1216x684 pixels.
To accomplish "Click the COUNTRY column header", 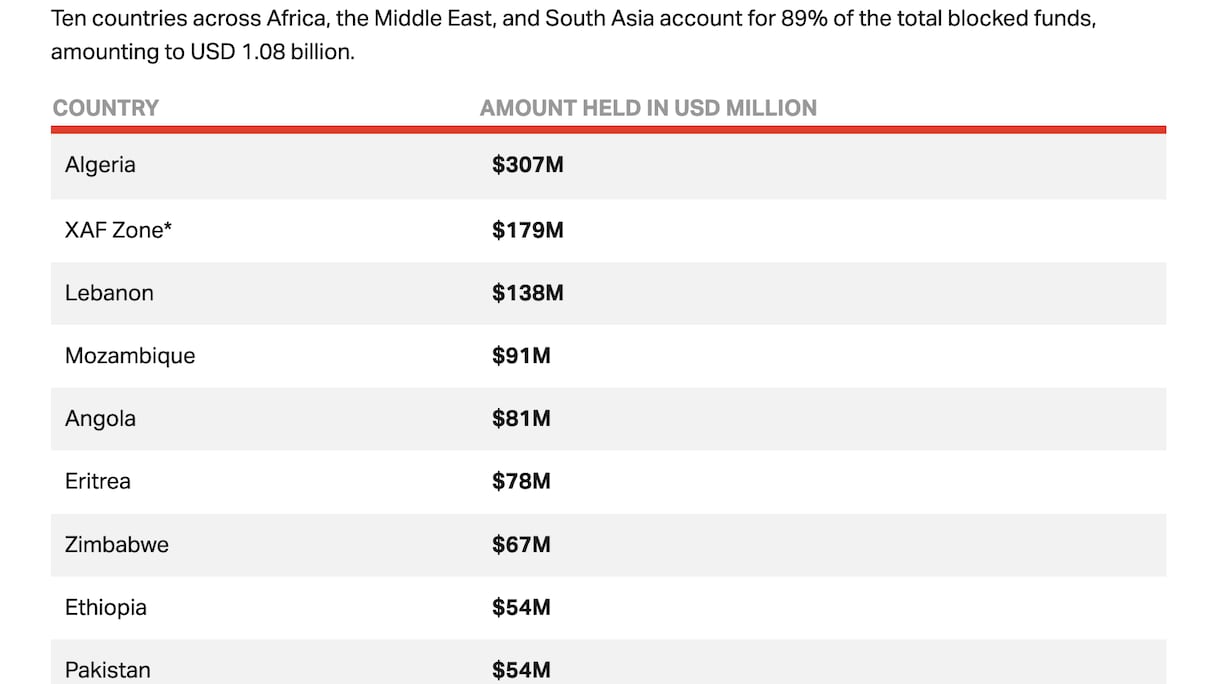I will click(106, 108).
